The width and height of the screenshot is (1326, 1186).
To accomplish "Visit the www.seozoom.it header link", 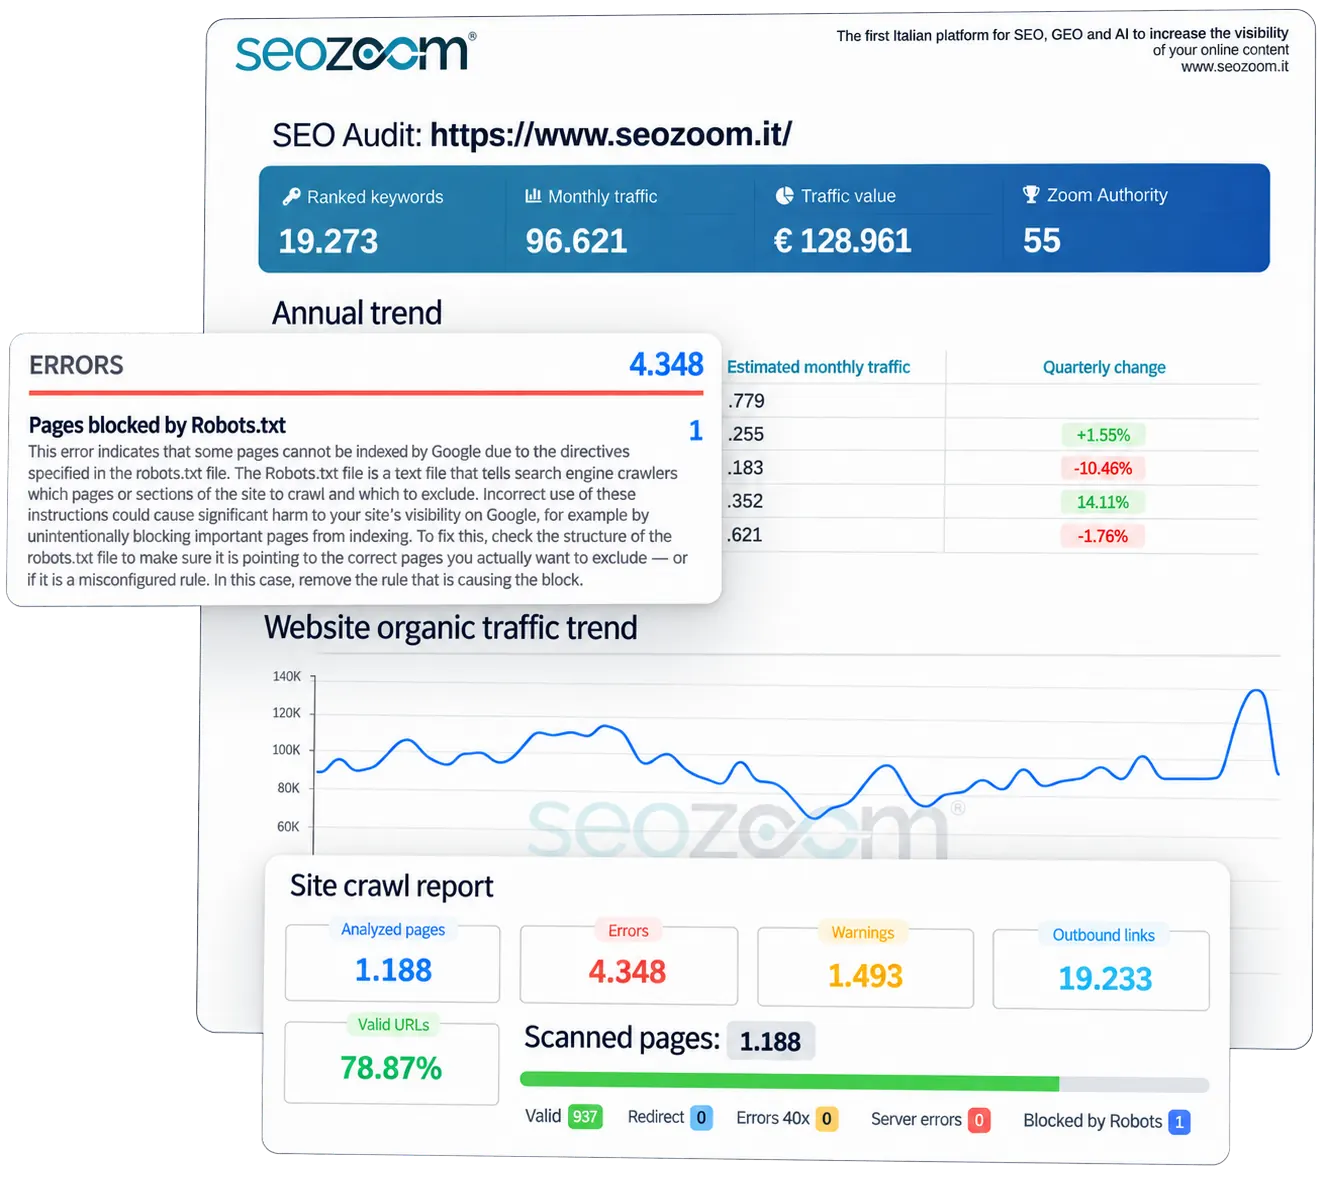I will pos(1234,67).
